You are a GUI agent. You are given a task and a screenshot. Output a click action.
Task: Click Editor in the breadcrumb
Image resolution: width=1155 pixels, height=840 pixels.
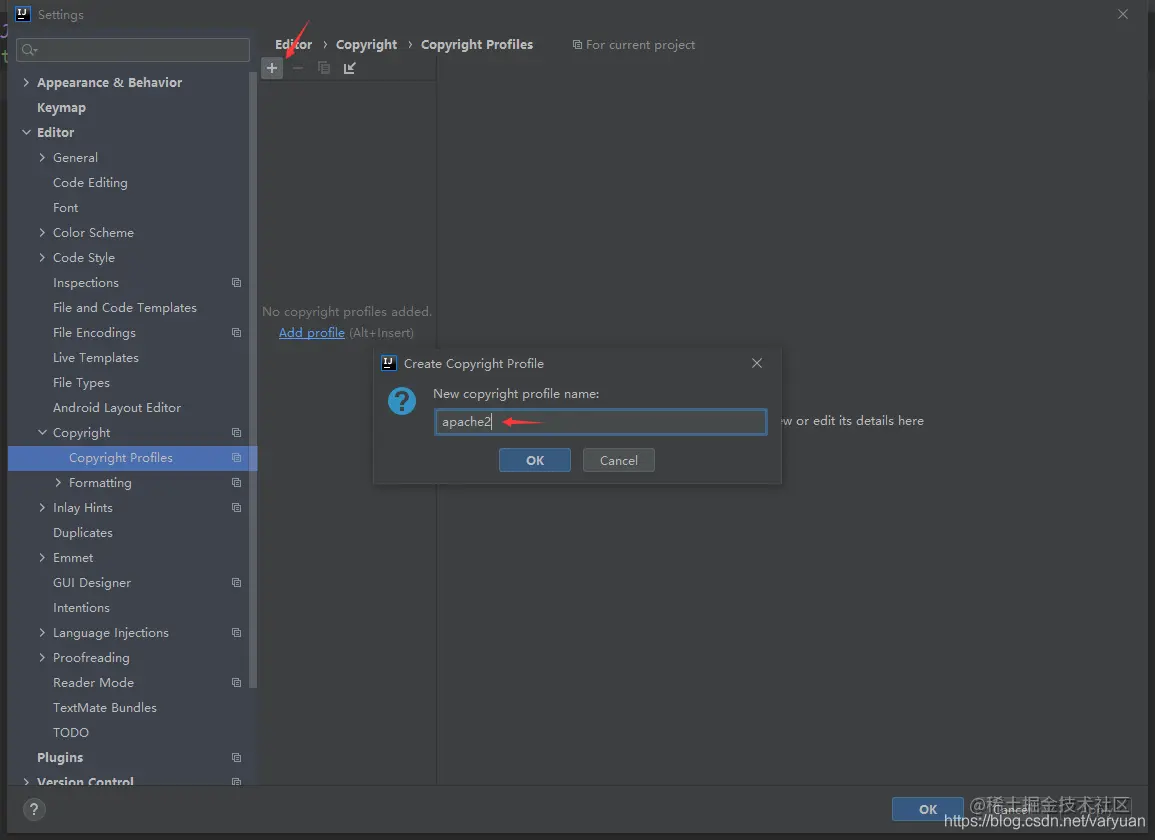pos(293,44)
